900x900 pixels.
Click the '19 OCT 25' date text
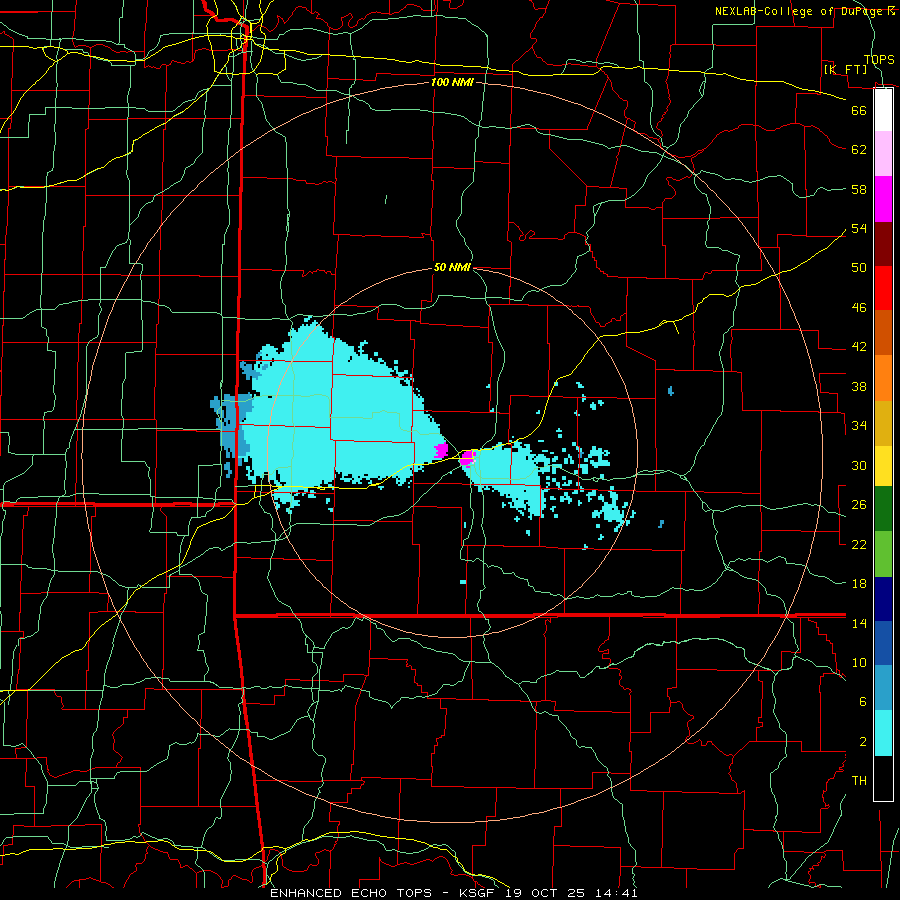(x=545, y=893)
